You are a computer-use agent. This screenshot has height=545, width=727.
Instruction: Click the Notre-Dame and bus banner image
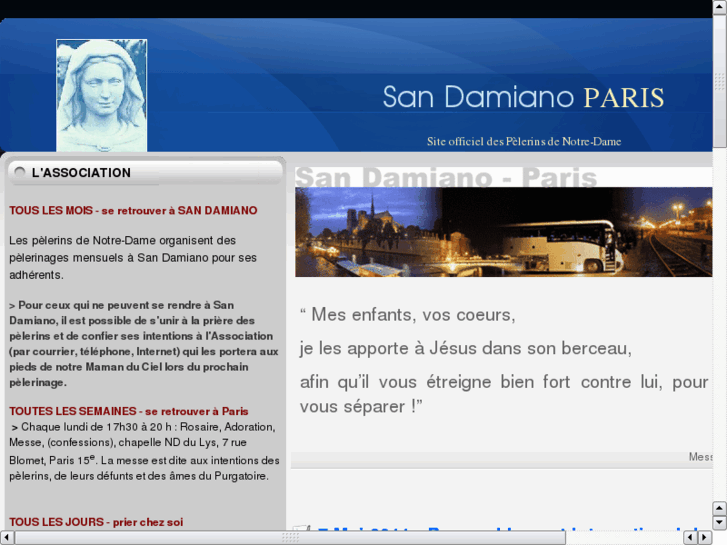point(504,232)
